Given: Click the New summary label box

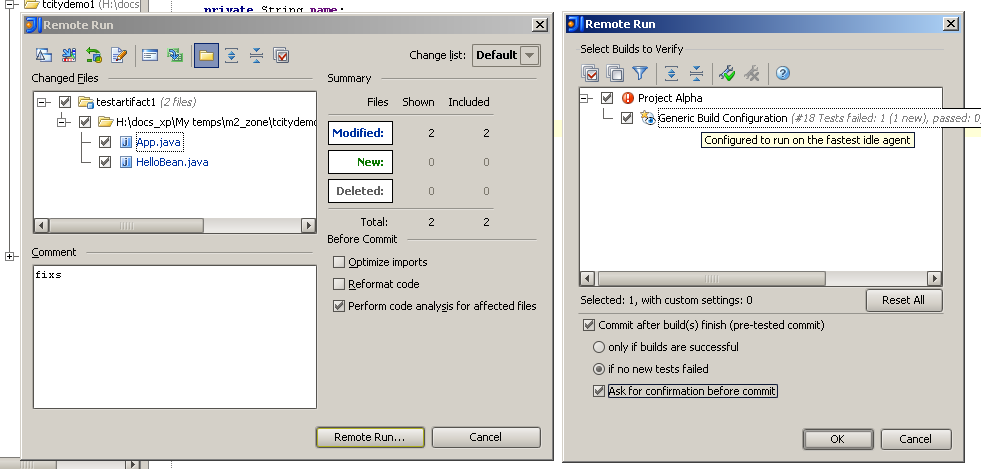Looking at the screenshot, I should [360, 162].
